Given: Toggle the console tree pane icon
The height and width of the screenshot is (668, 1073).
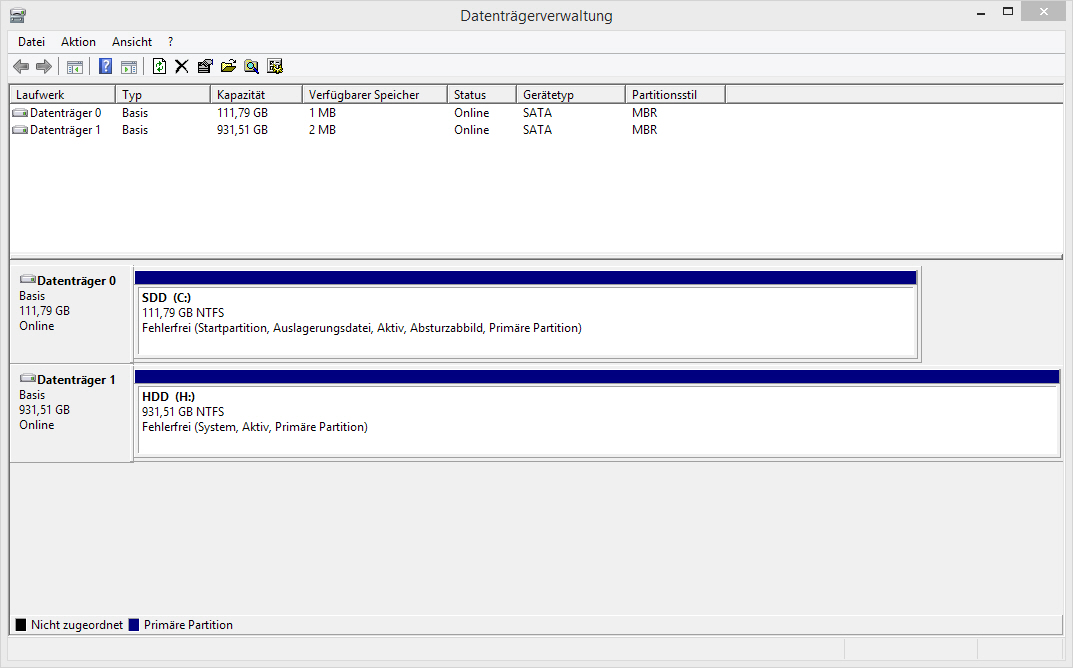Looking at the screenshot, I should (75, 66).
